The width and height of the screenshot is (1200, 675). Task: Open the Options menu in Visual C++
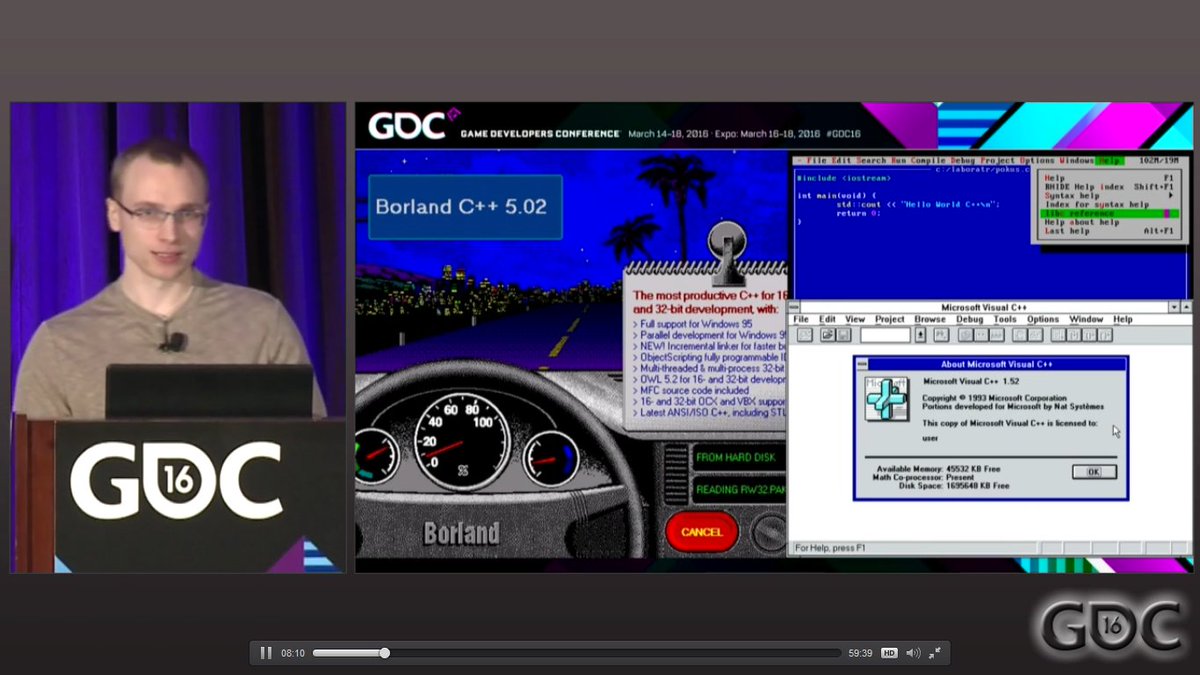[1043, 319]
